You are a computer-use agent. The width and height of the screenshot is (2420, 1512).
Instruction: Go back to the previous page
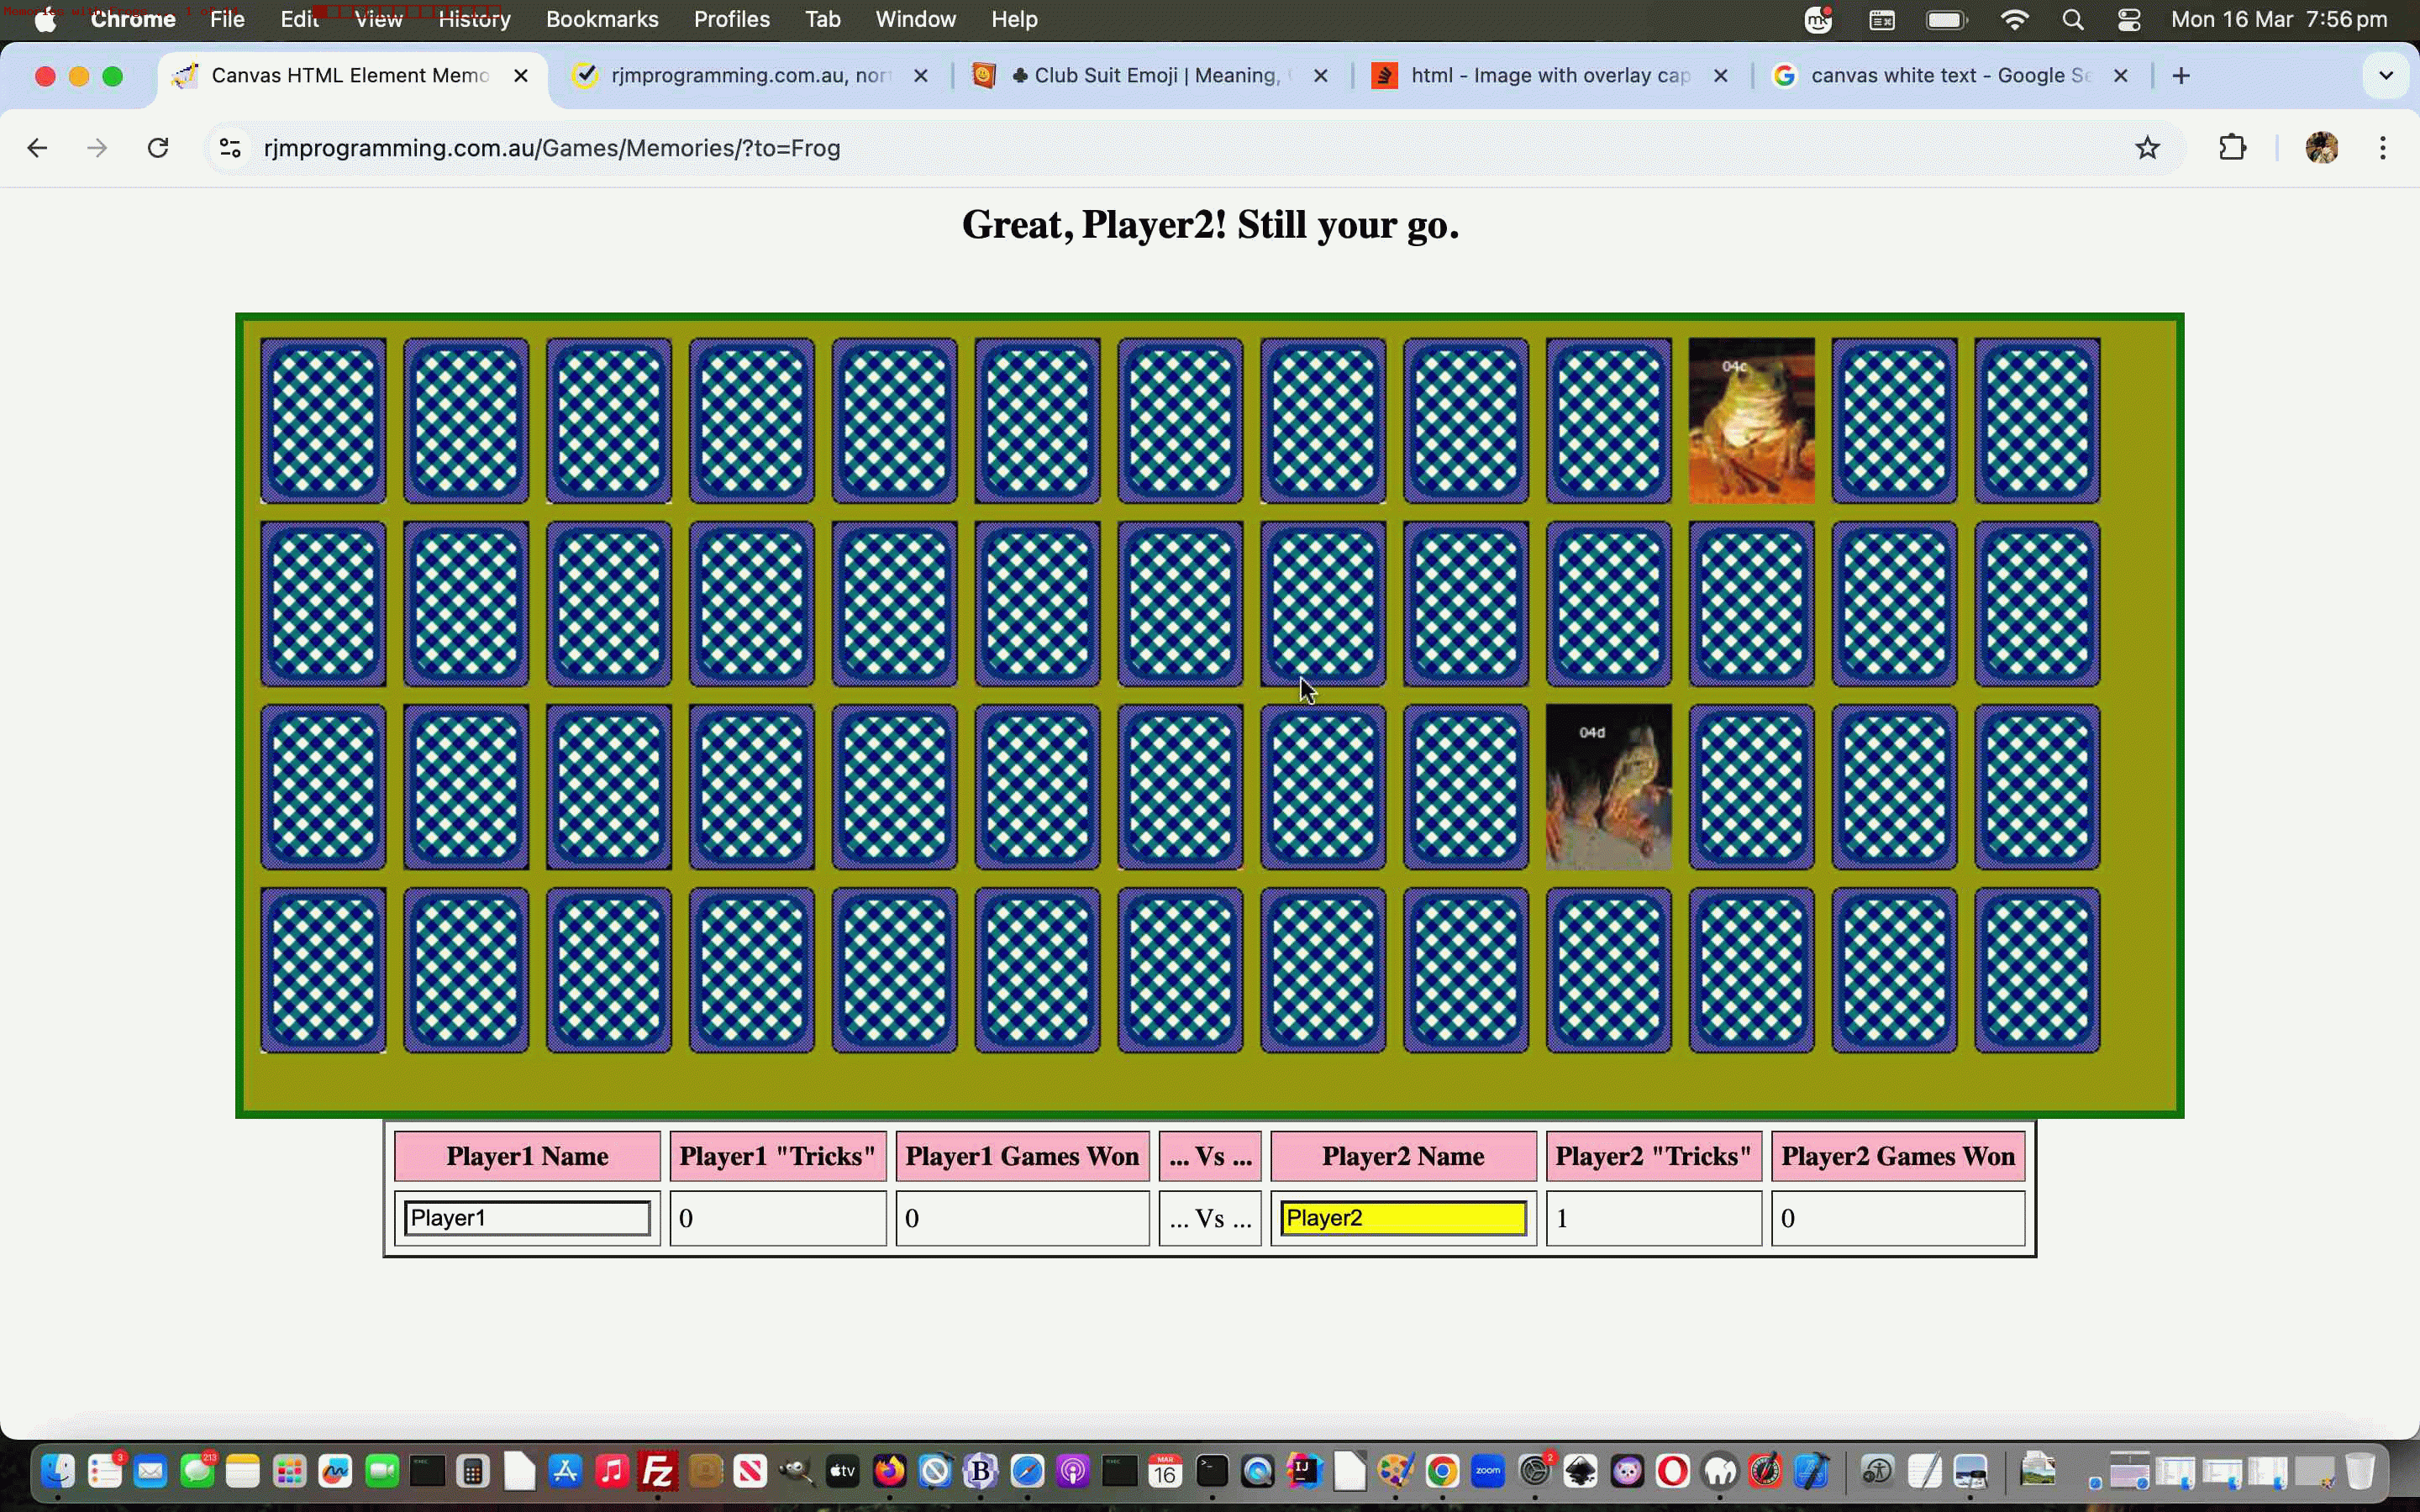tap(37, 148)
